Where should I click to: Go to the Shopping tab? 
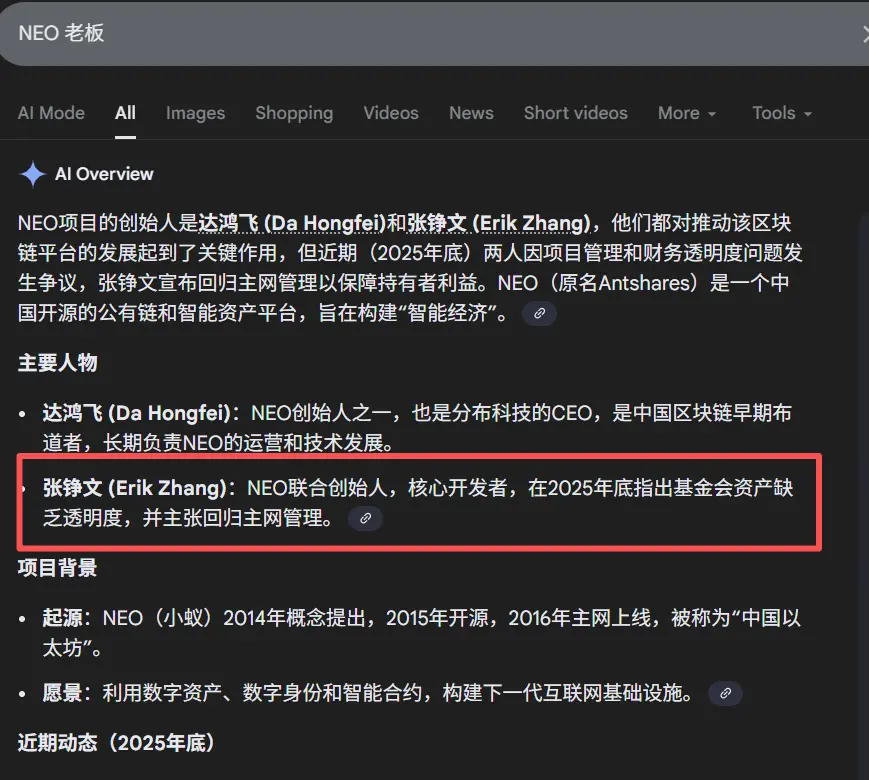(x=294, y=113)
